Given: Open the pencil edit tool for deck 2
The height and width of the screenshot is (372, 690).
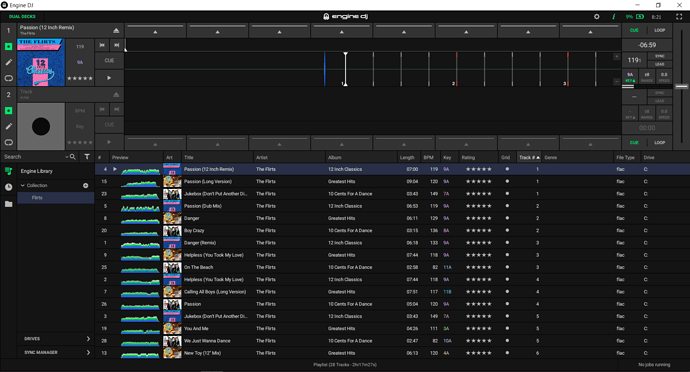Looking at the screenshot, I should pyautogui.click(x=8, y=126).
